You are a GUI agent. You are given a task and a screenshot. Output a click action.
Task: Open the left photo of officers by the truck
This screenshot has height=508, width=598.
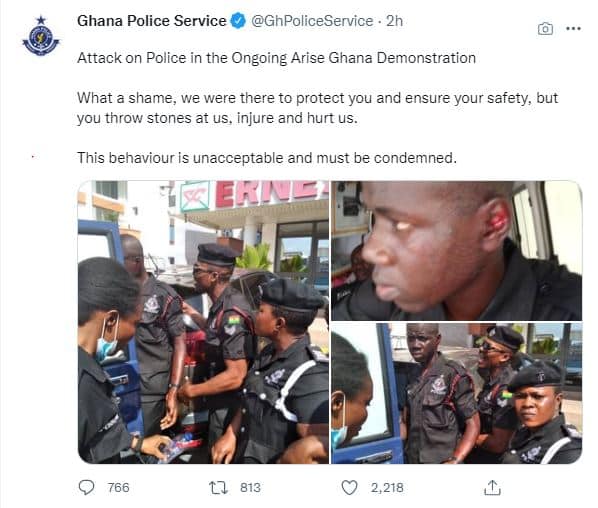(203, 322)
